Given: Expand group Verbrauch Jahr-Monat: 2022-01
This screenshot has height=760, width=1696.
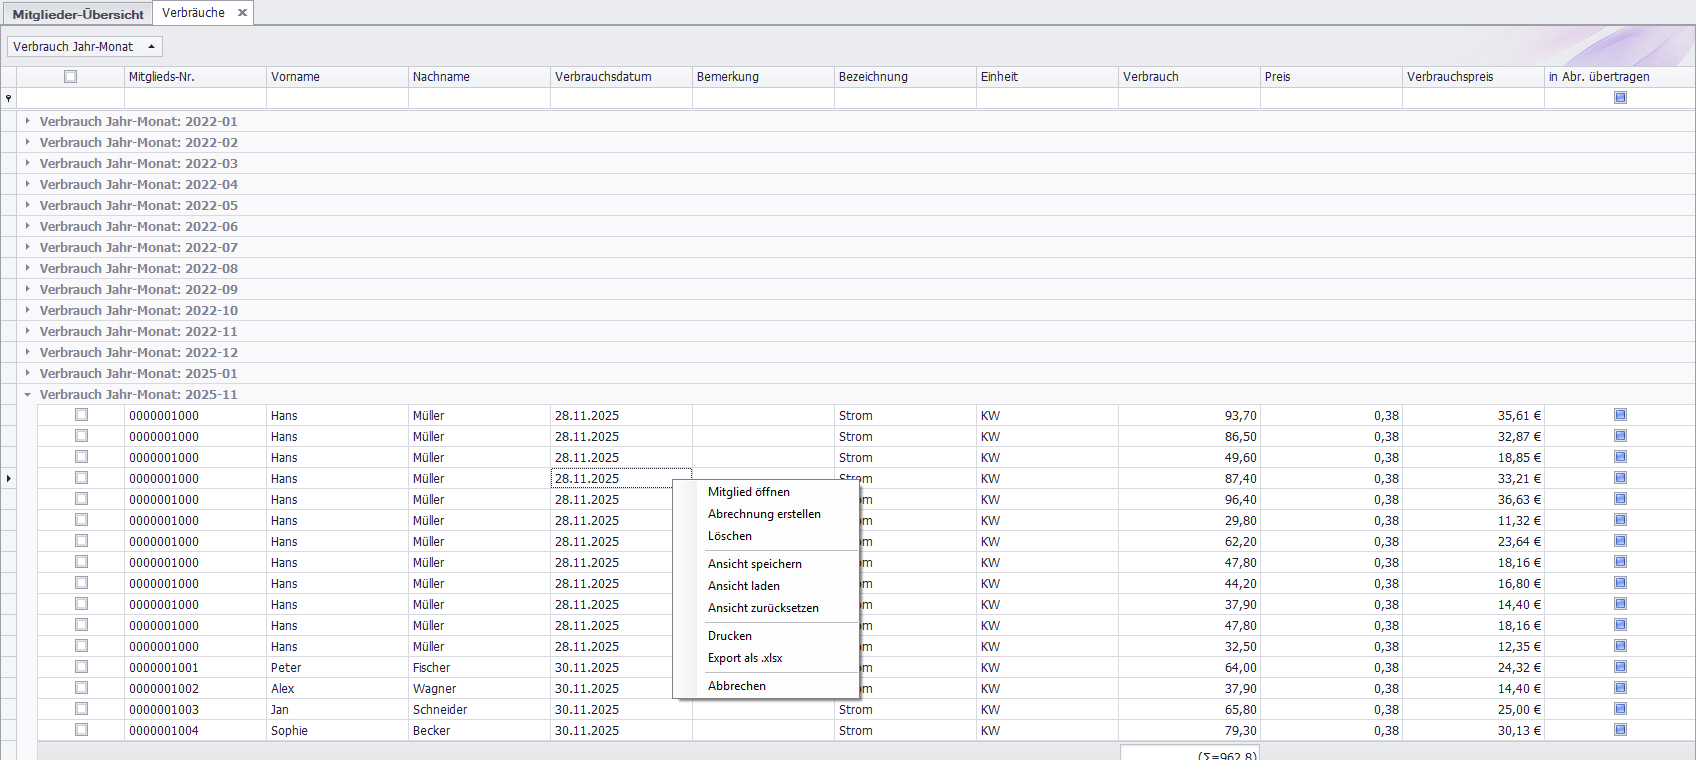Looking at the screenshot, I should pos(27,121).
